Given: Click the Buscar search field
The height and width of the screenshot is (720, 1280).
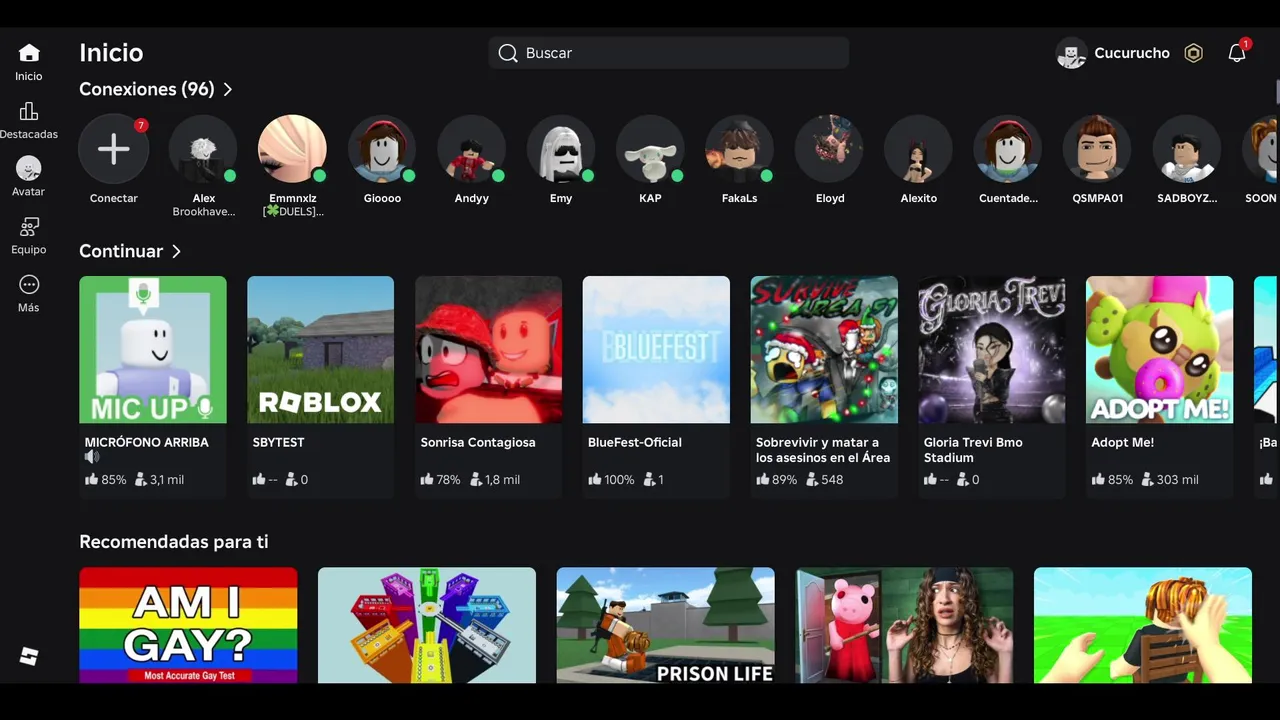Looking at the screenshot, I should [x=669, y=53].
